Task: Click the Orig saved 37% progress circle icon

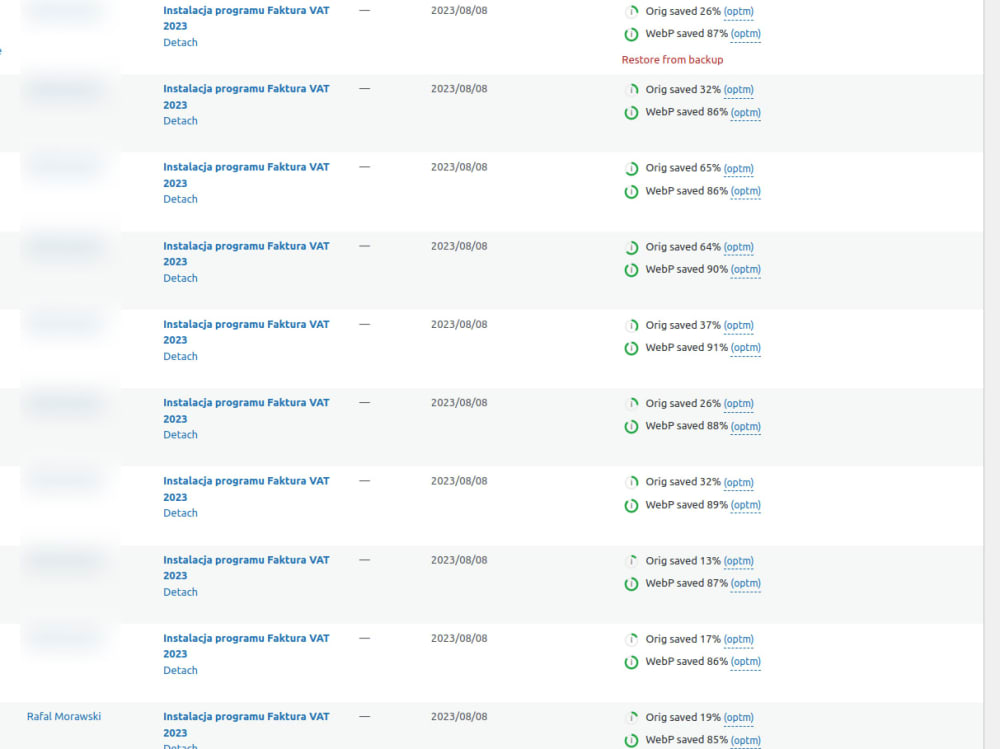Action: 631,325
